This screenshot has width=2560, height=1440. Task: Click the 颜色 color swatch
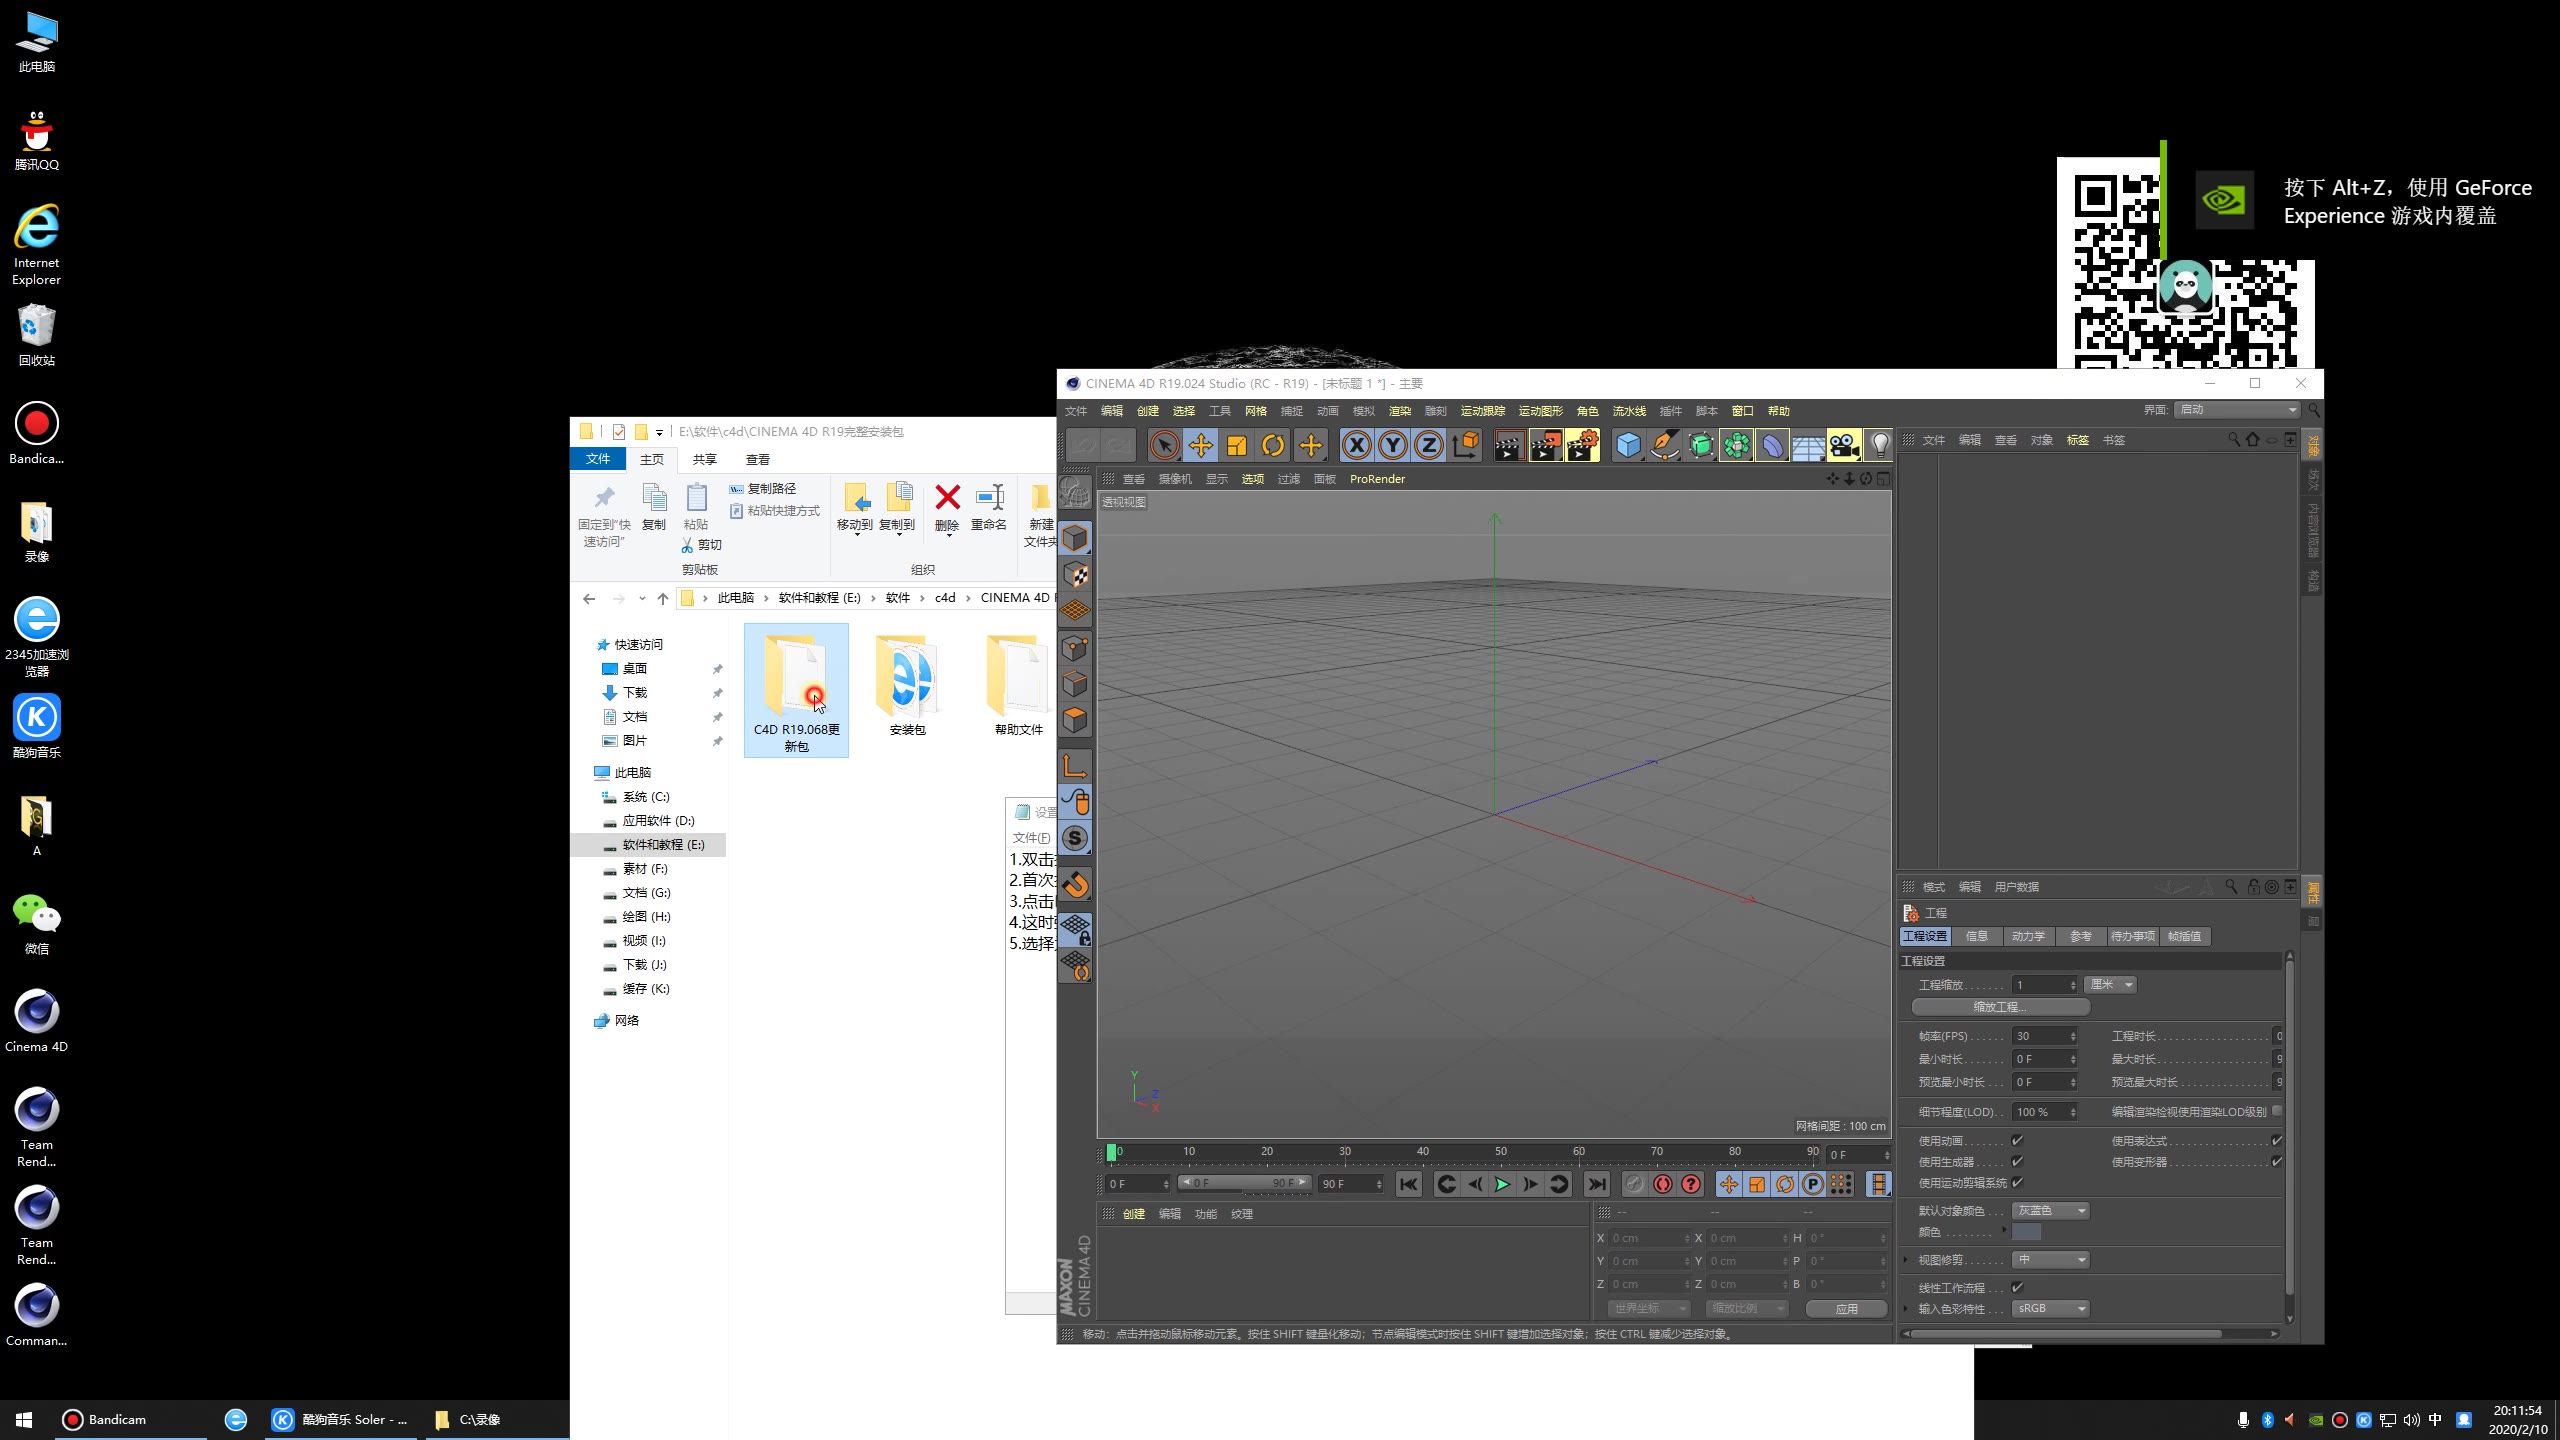(2026, 1232)
